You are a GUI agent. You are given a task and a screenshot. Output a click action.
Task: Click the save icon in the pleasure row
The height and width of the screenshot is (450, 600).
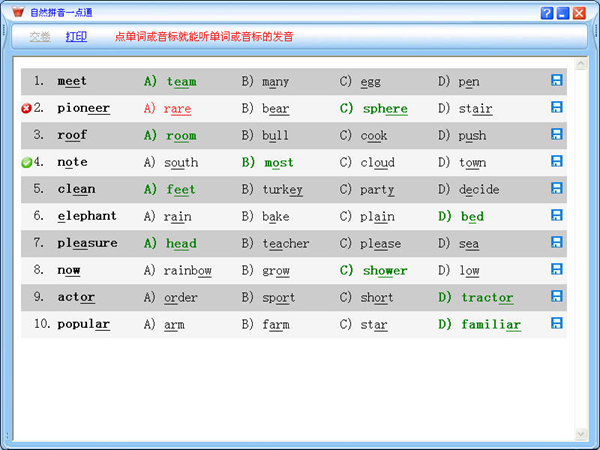click(x=556, y=242)
